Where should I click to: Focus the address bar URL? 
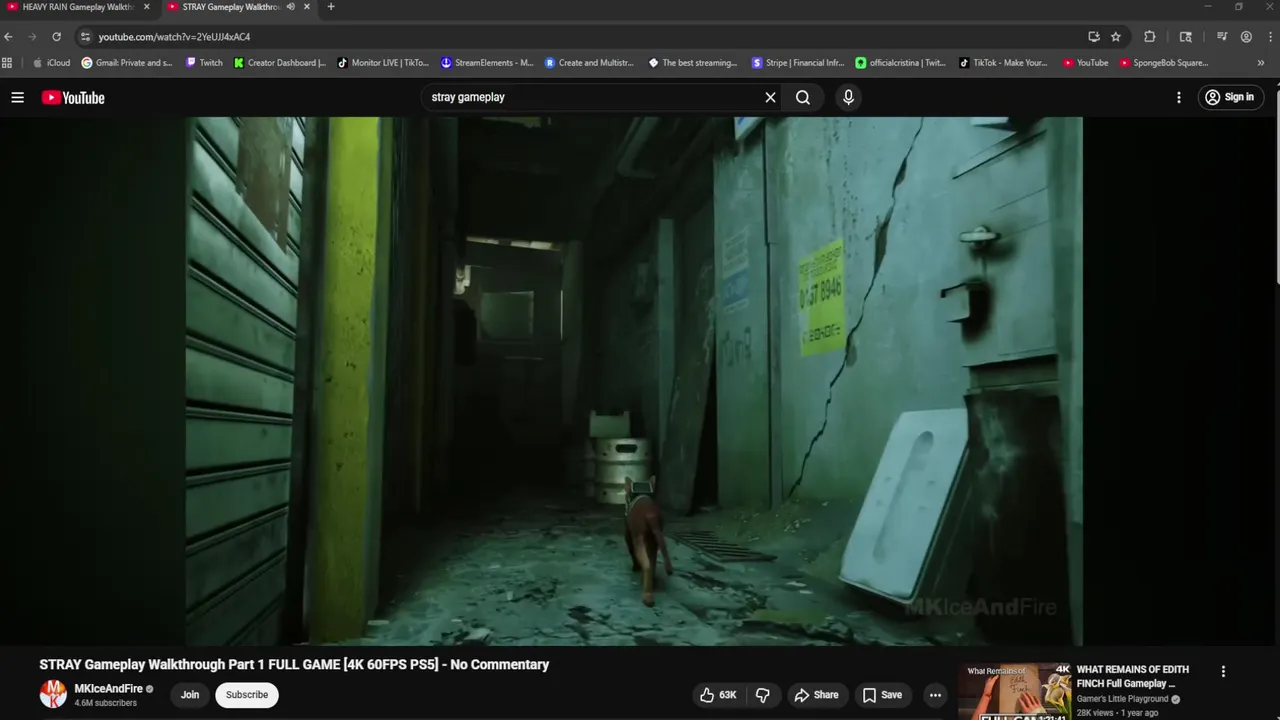coord(174,37)
